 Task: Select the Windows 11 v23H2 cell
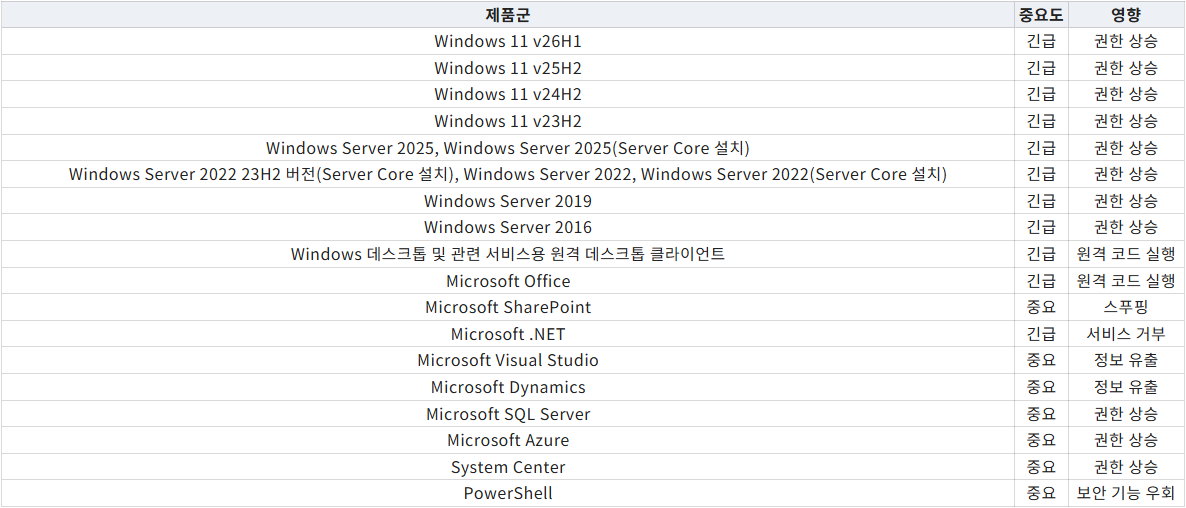(x=508, y=121)
